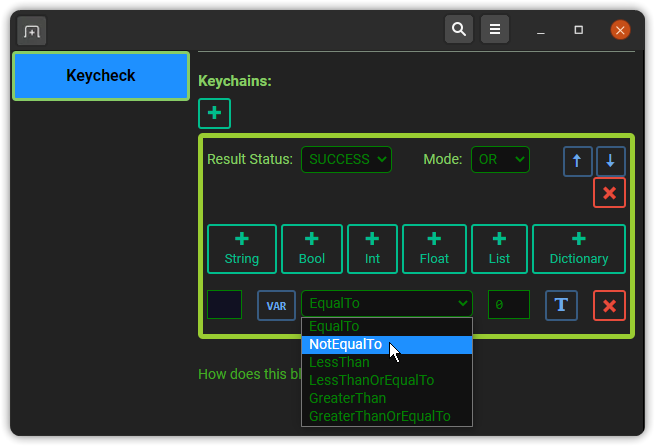
Task: Choose GreaterThanOrEqualTo option
Action: pyautogui.click(x=387, y=416)
